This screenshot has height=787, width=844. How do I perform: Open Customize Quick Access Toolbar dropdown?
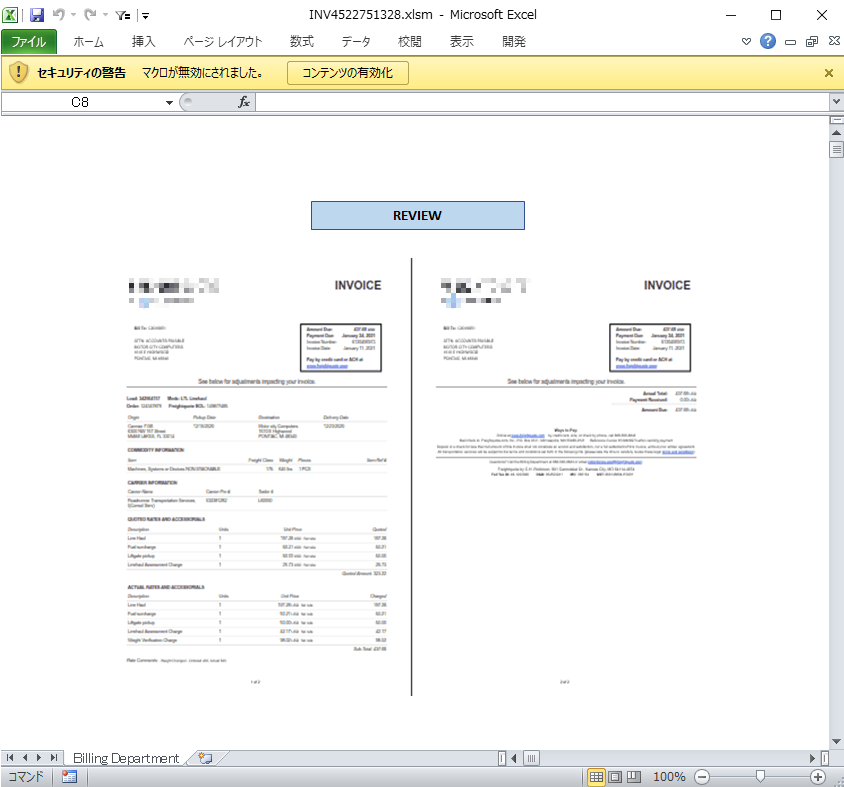pos(145,16)
